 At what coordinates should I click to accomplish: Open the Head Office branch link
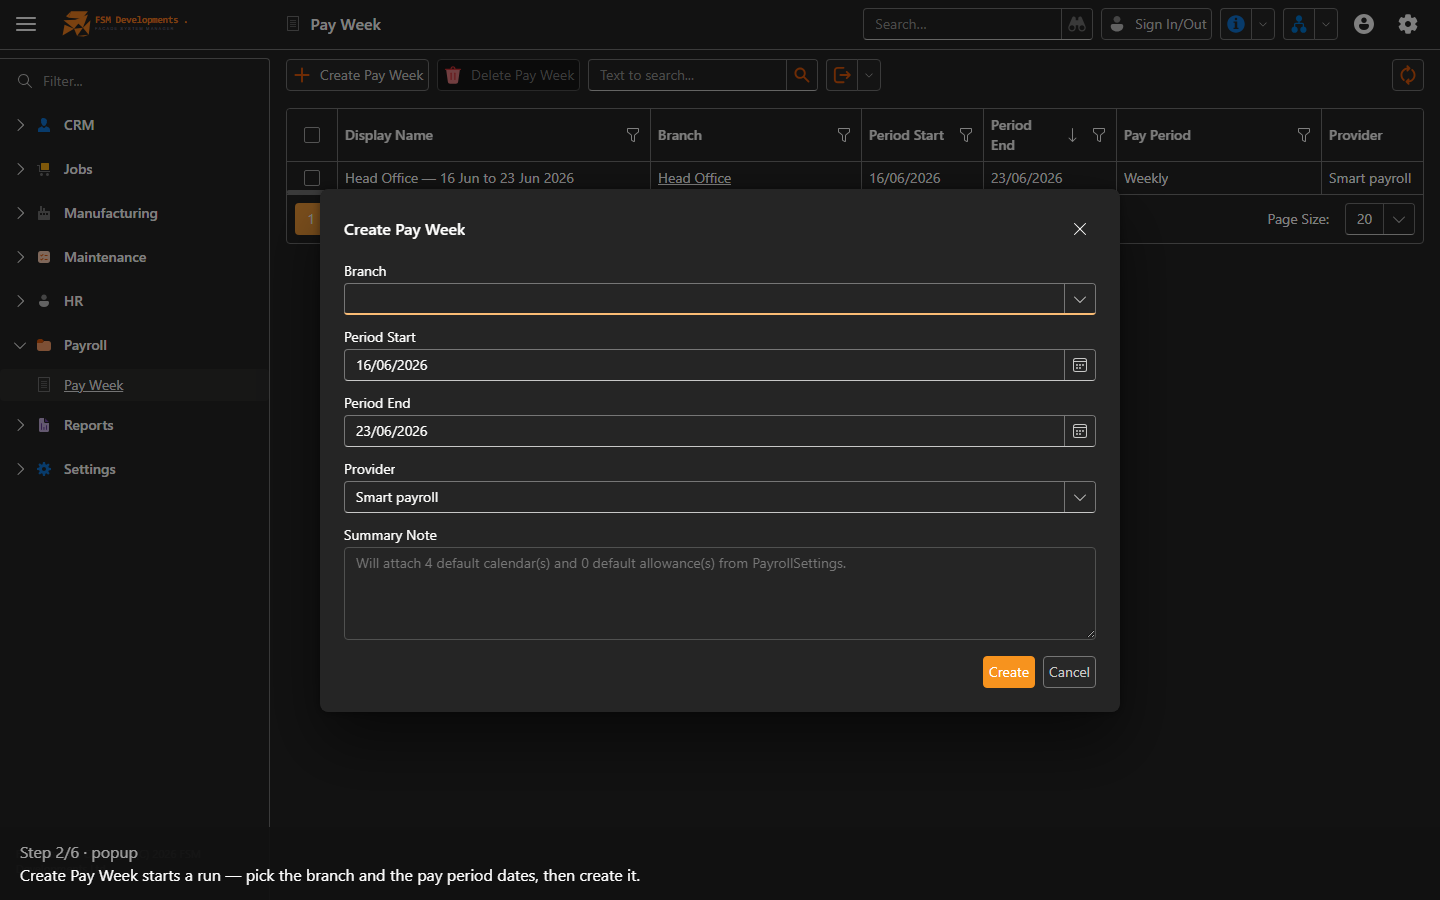(694, 178)
